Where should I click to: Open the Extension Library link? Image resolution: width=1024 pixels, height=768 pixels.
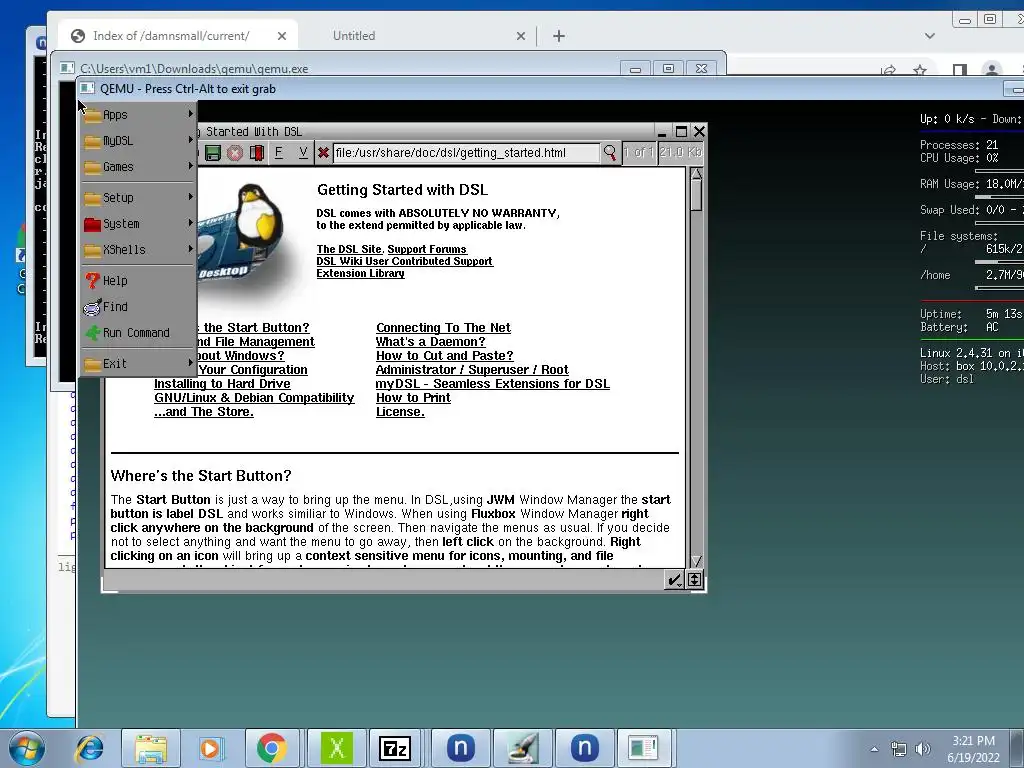tap(360, 274)
